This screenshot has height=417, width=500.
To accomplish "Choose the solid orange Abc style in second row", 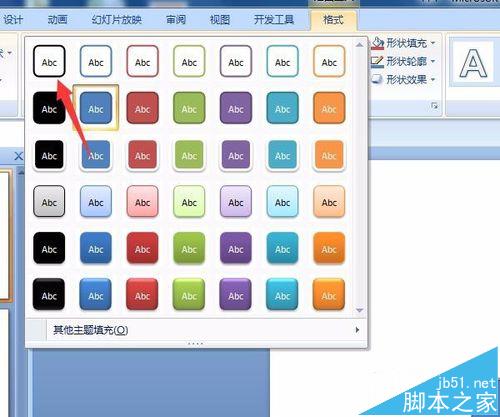I will point(329,108).
